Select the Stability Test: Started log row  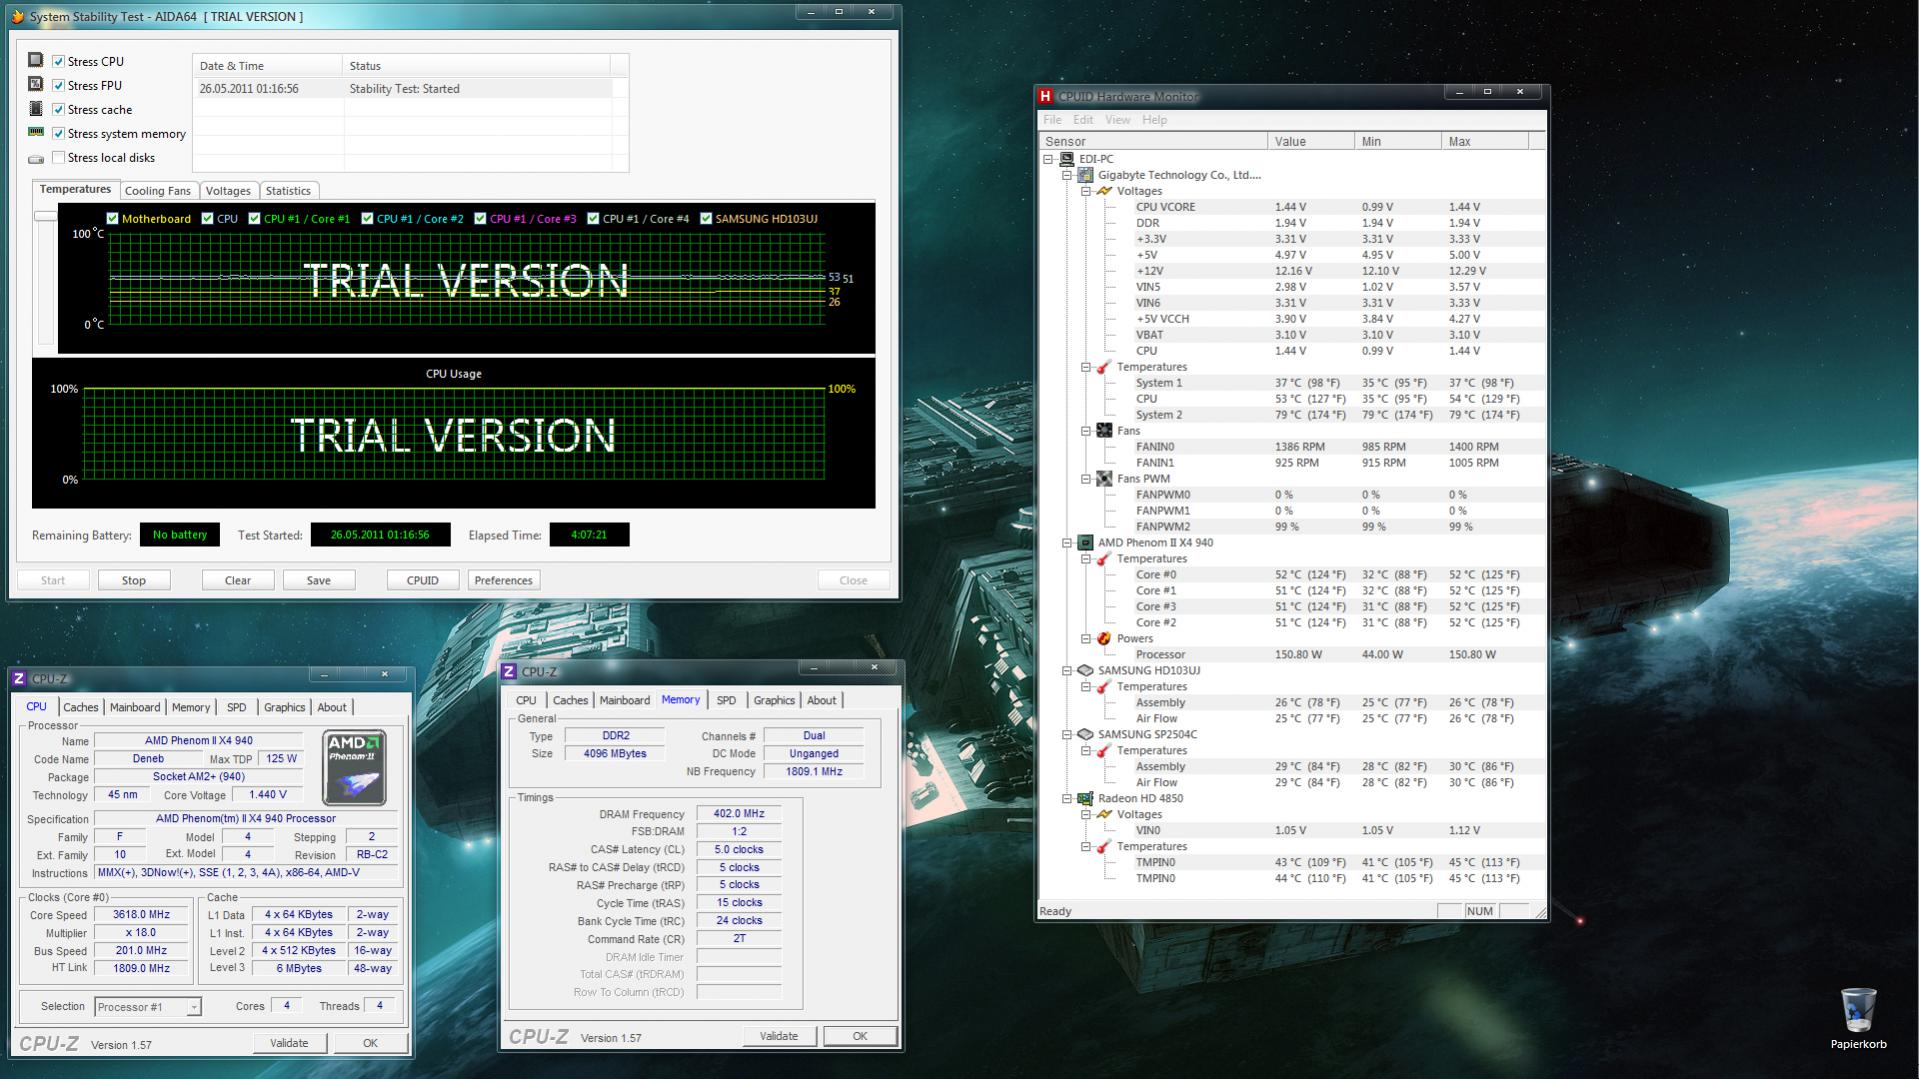coord(402,89)
